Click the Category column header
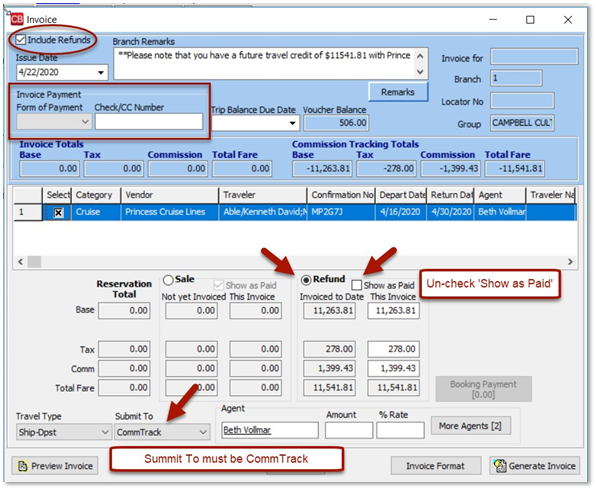The image size is (596, 490). (x=96, y=195)
